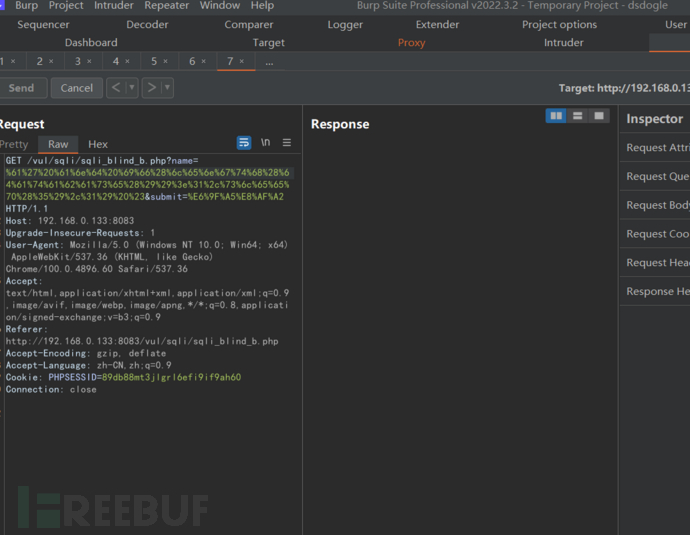This screenshot has width=690, height=535.
Task: Open request pane hamburger options menu
Action: pos(286,143)
